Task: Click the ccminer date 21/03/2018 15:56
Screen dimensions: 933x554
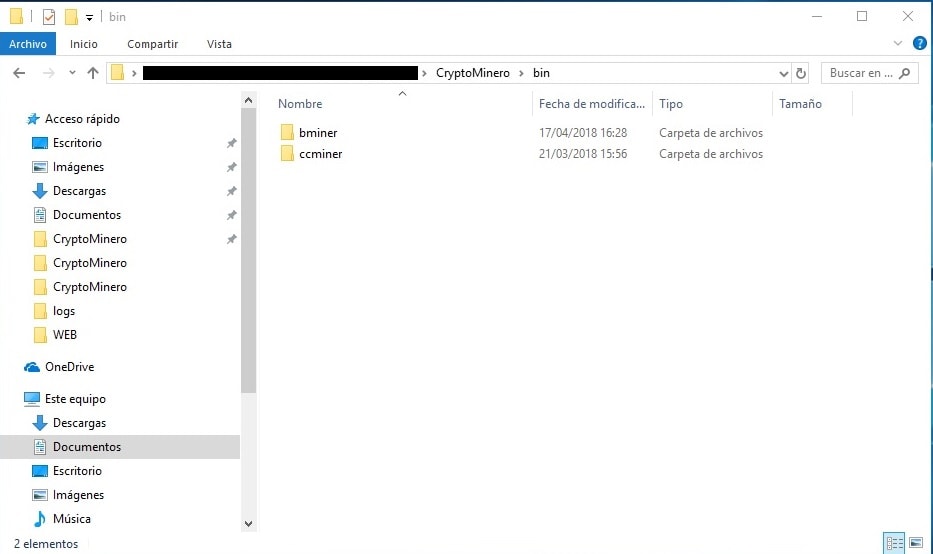Action: click(x=583, y=154)
